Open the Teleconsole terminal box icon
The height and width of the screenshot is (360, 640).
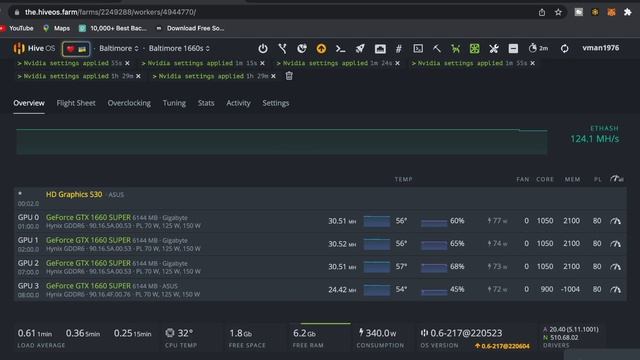pyautogui.click(x=418, y=49)
